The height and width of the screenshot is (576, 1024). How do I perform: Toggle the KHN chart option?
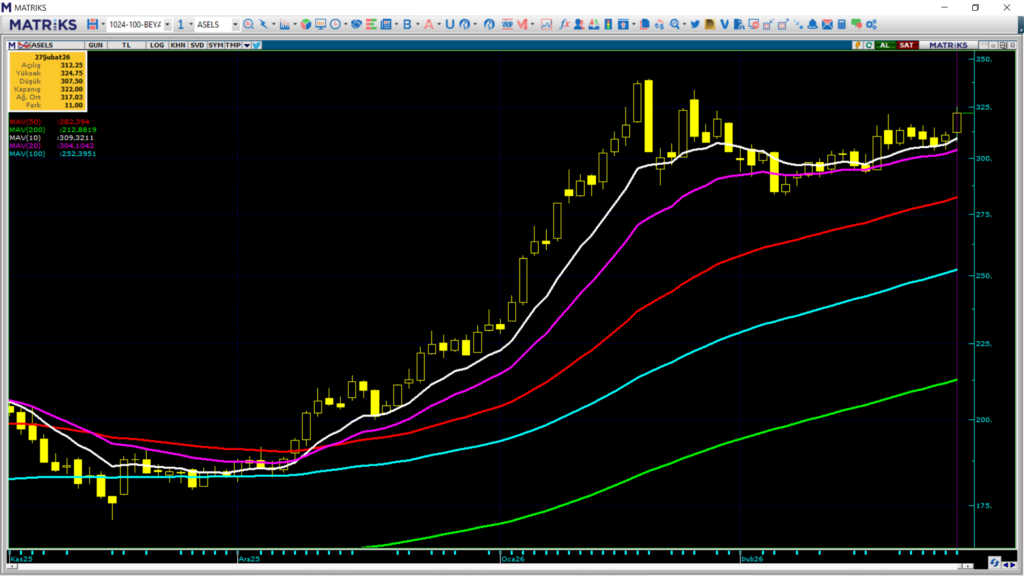click(x=177, y=45)
